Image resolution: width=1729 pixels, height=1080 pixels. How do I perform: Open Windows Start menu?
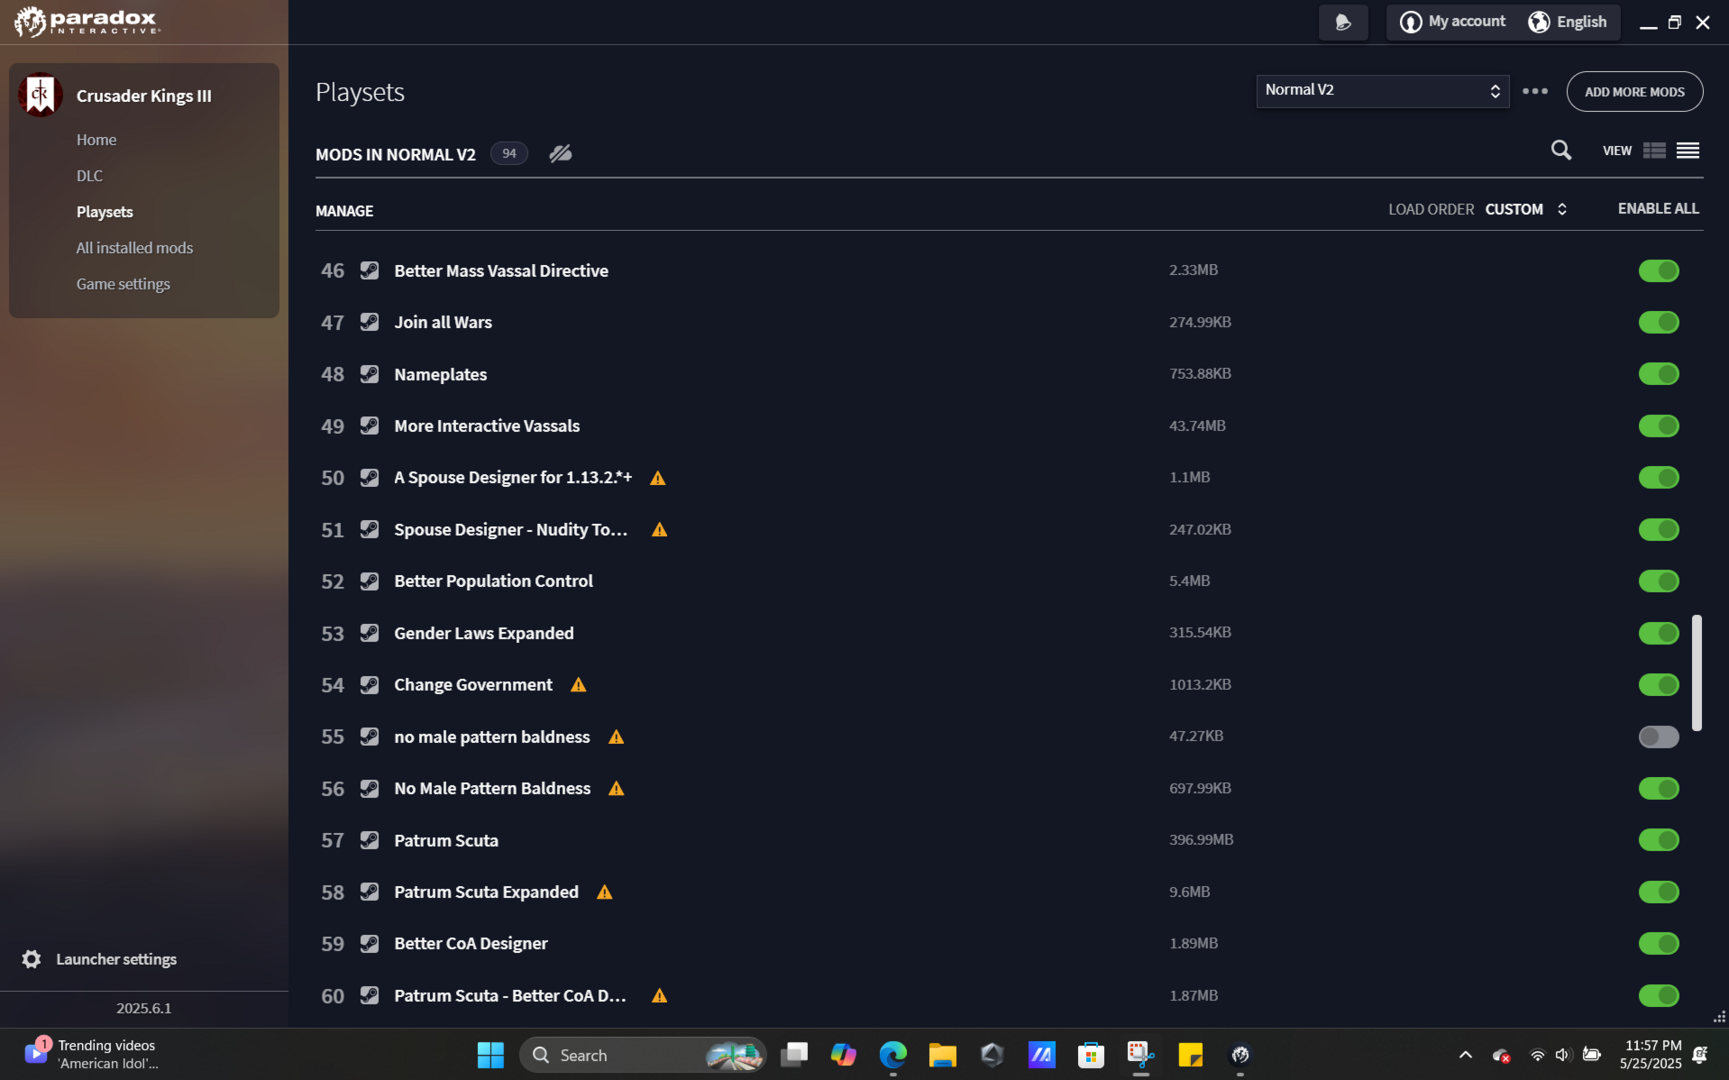(491, 1055)
